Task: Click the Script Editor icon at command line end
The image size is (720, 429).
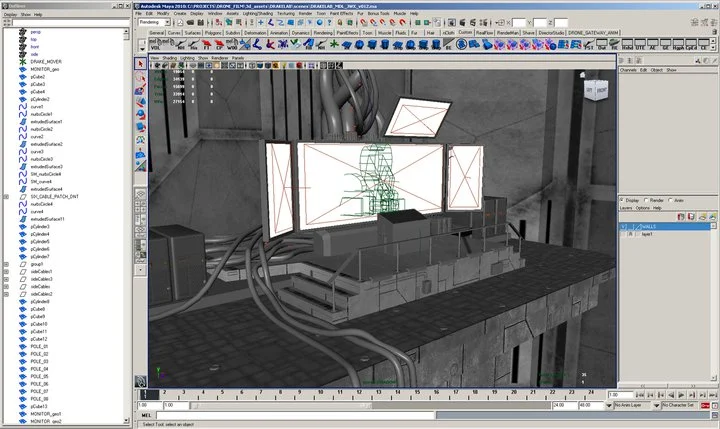Action: coord(714,415)
